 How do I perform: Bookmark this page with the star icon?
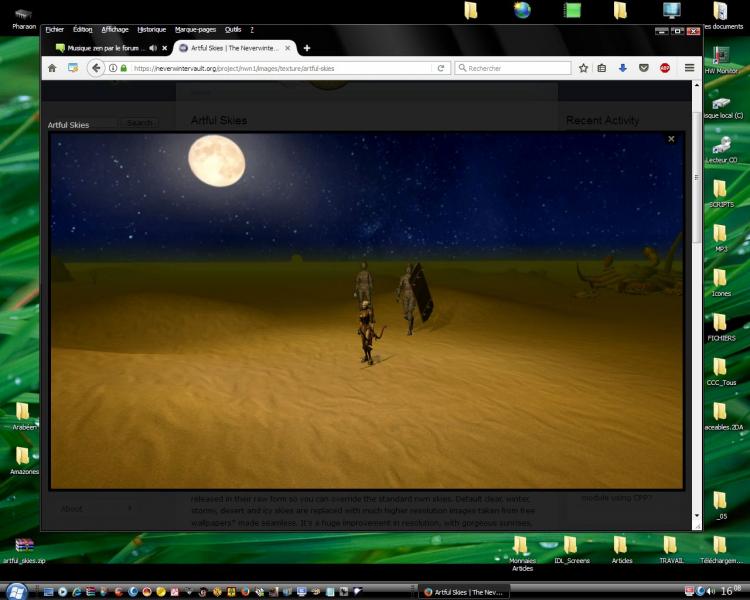pyautogui.click(x=583, y=68)
